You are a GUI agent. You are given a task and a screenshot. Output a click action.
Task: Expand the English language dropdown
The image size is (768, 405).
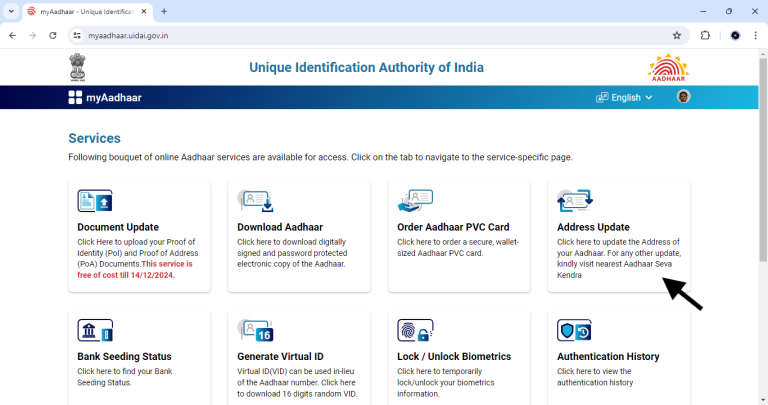click(624, 97)
